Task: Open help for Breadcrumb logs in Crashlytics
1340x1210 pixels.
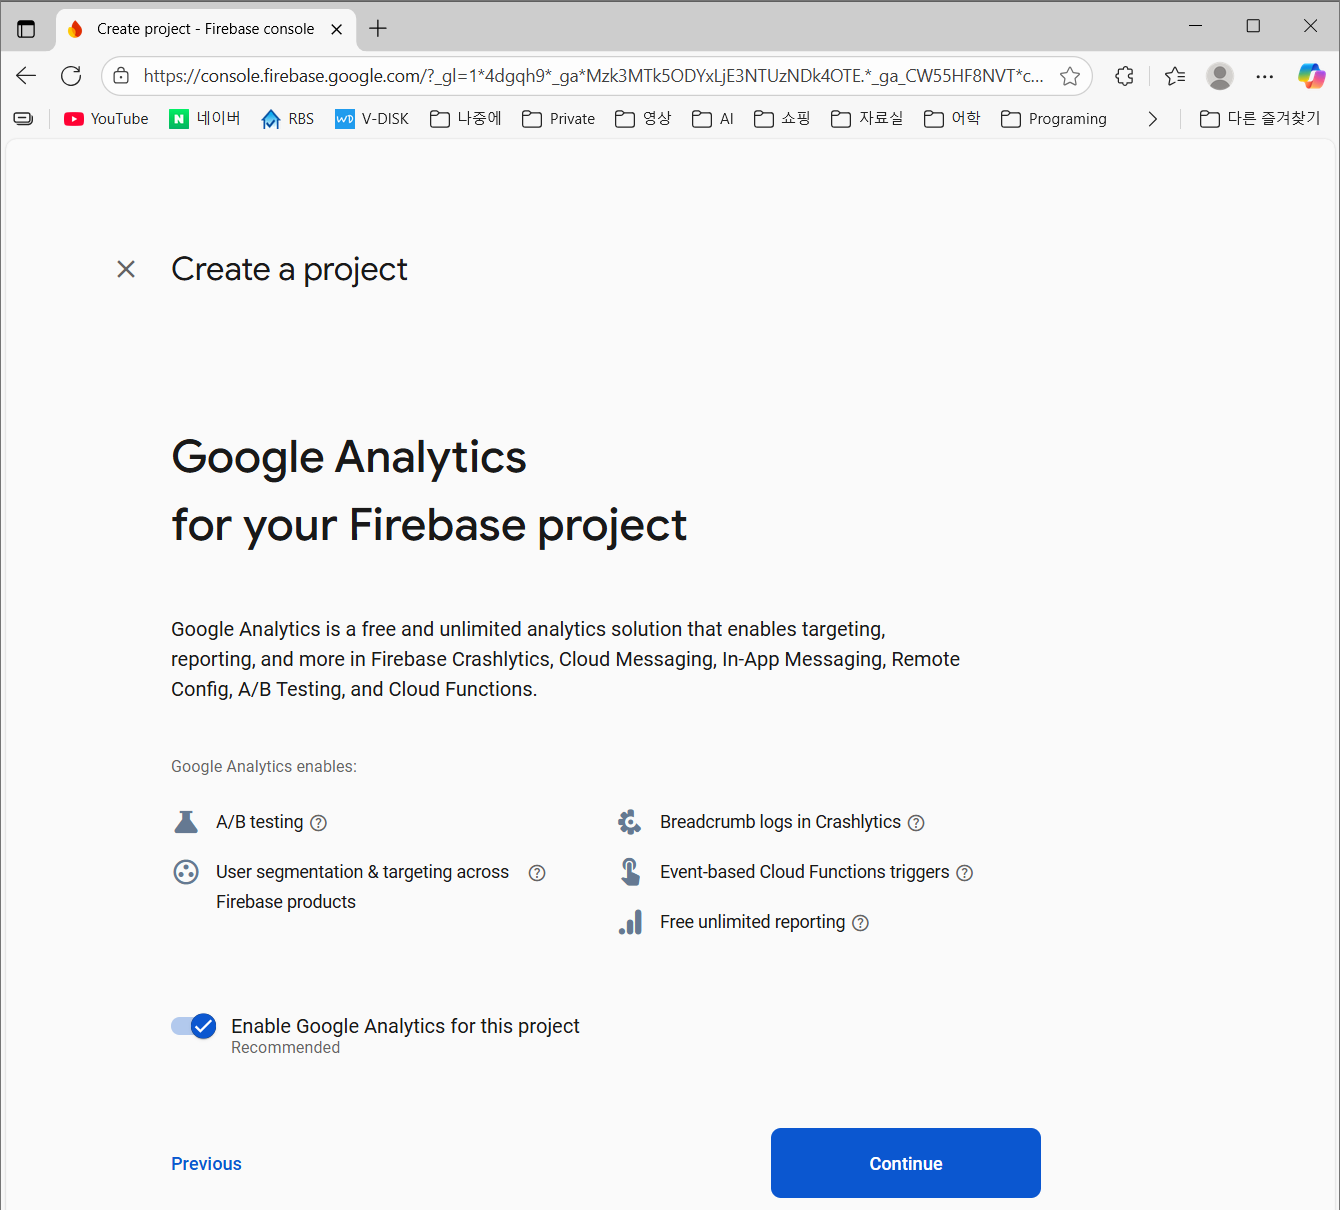Action: click(x=916, y=823)
